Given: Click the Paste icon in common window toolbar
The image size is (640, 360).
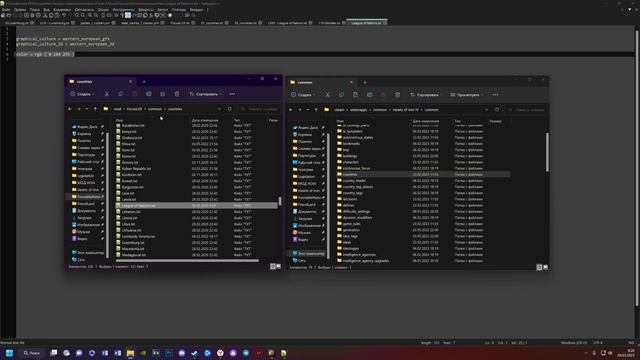Looking at the screenshot, I should point(356,95).
